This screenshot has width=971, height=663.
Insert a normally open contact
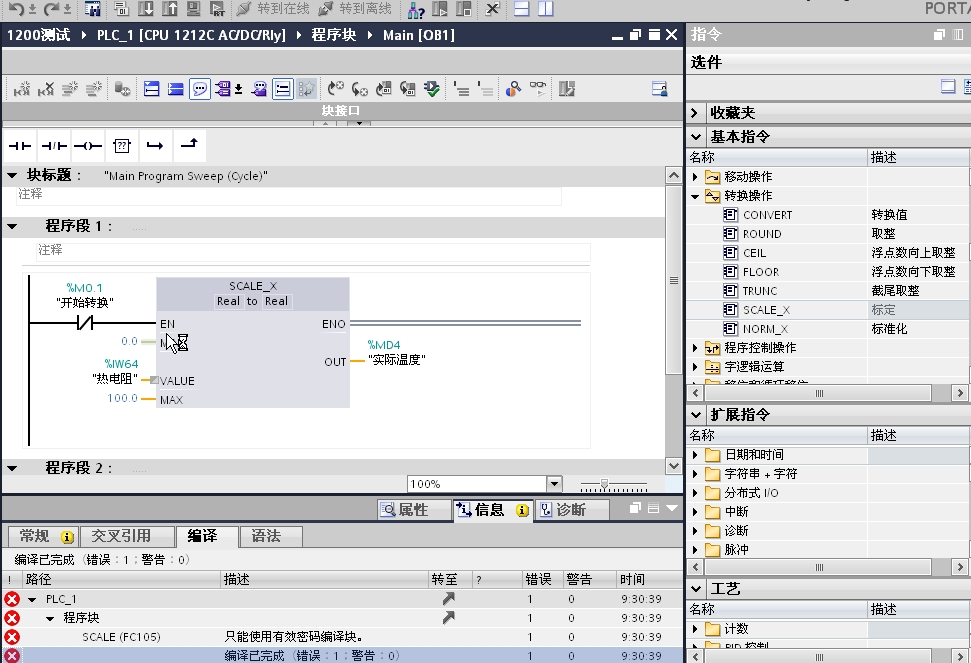(x=20, y=146)
